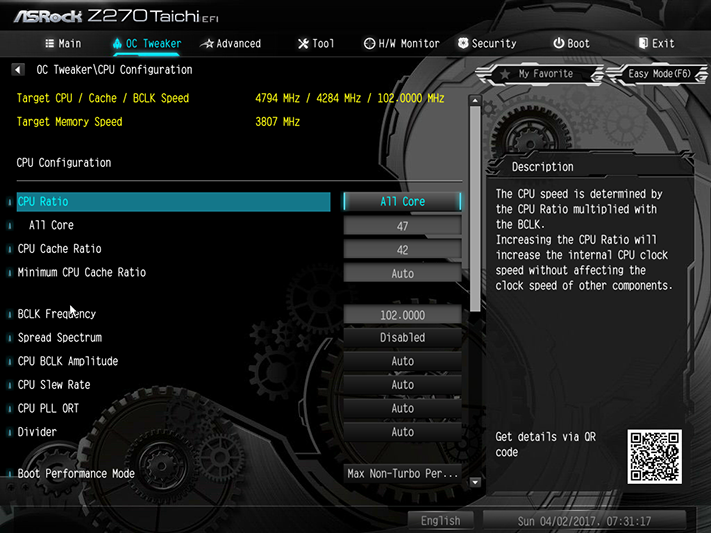Click the Advanced star icon
Viewport: 711px width, 533px height.
(207, 44)
